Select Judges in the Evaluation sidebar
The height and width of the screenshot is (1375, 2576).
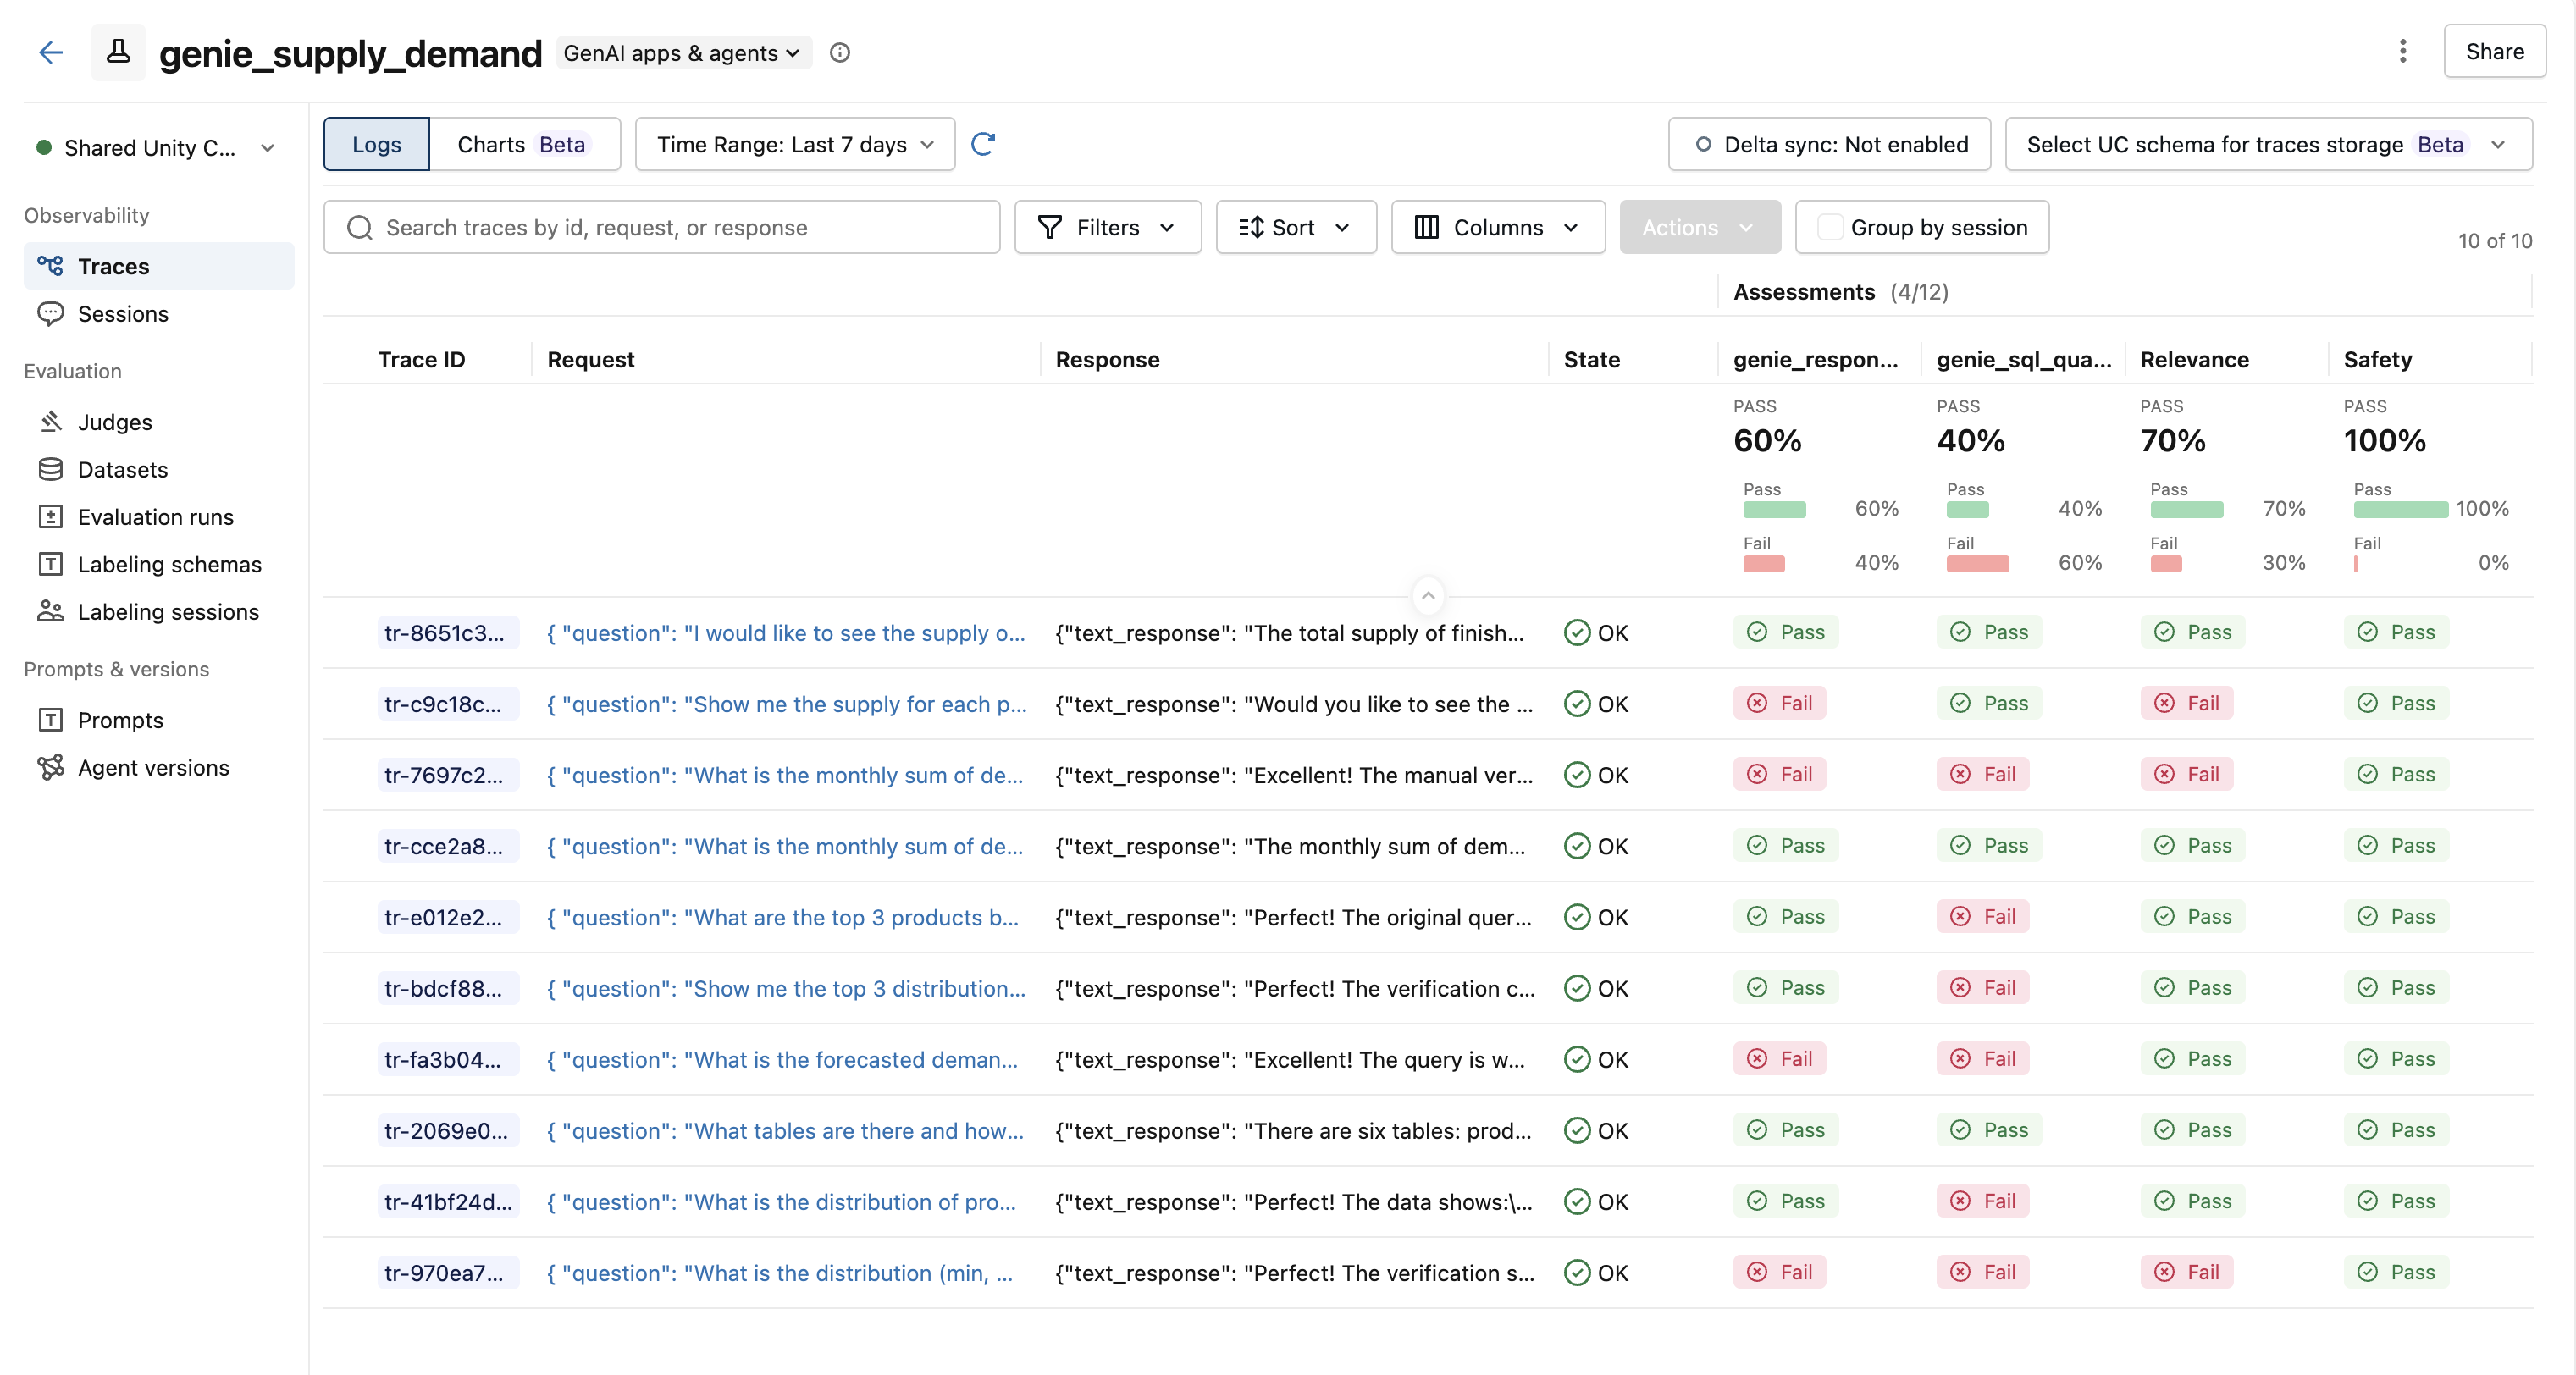point(115,422)
